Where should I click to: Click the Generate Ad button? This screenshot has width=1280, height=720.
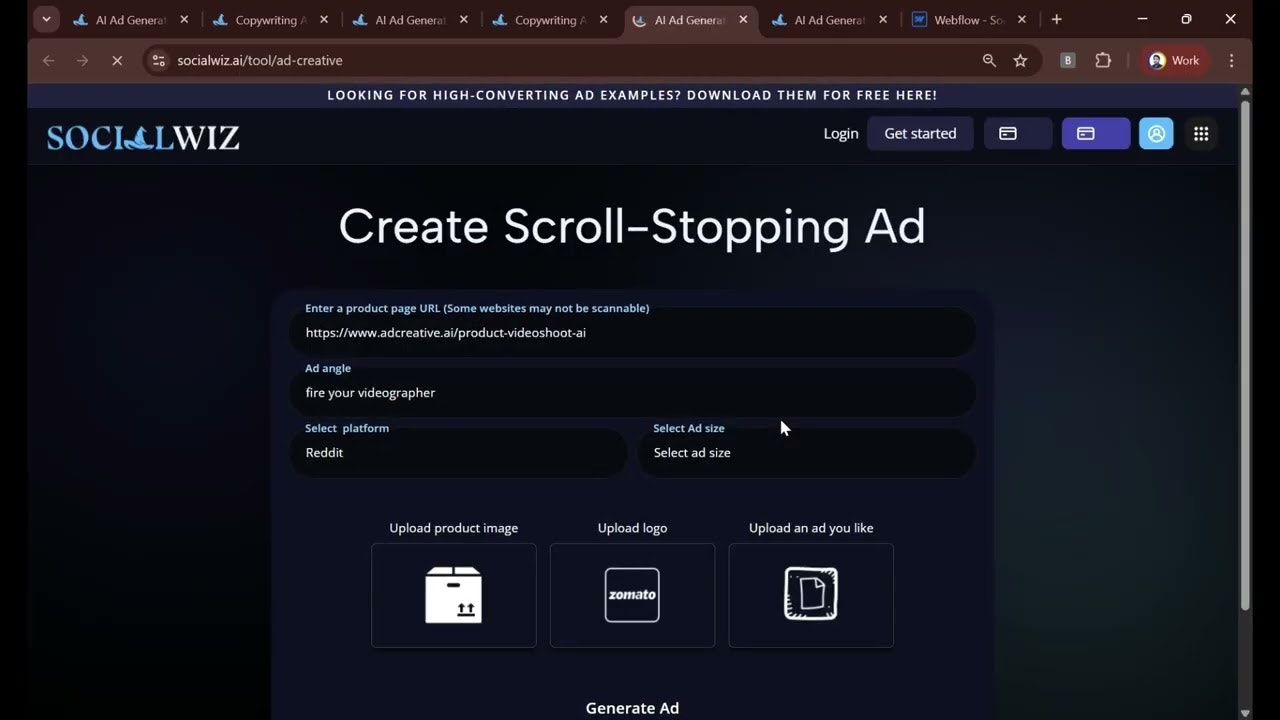coord(632,707)
